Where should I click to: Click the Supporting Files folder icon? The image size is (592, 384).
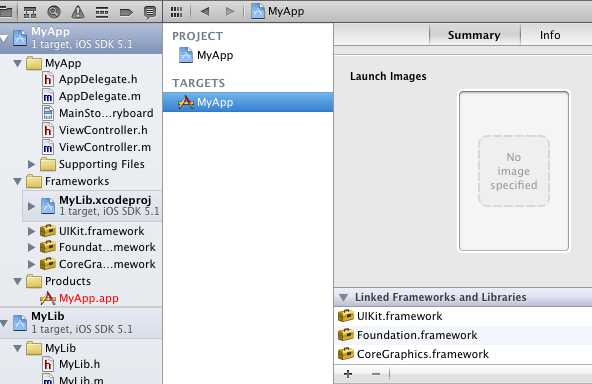[48, 164]
